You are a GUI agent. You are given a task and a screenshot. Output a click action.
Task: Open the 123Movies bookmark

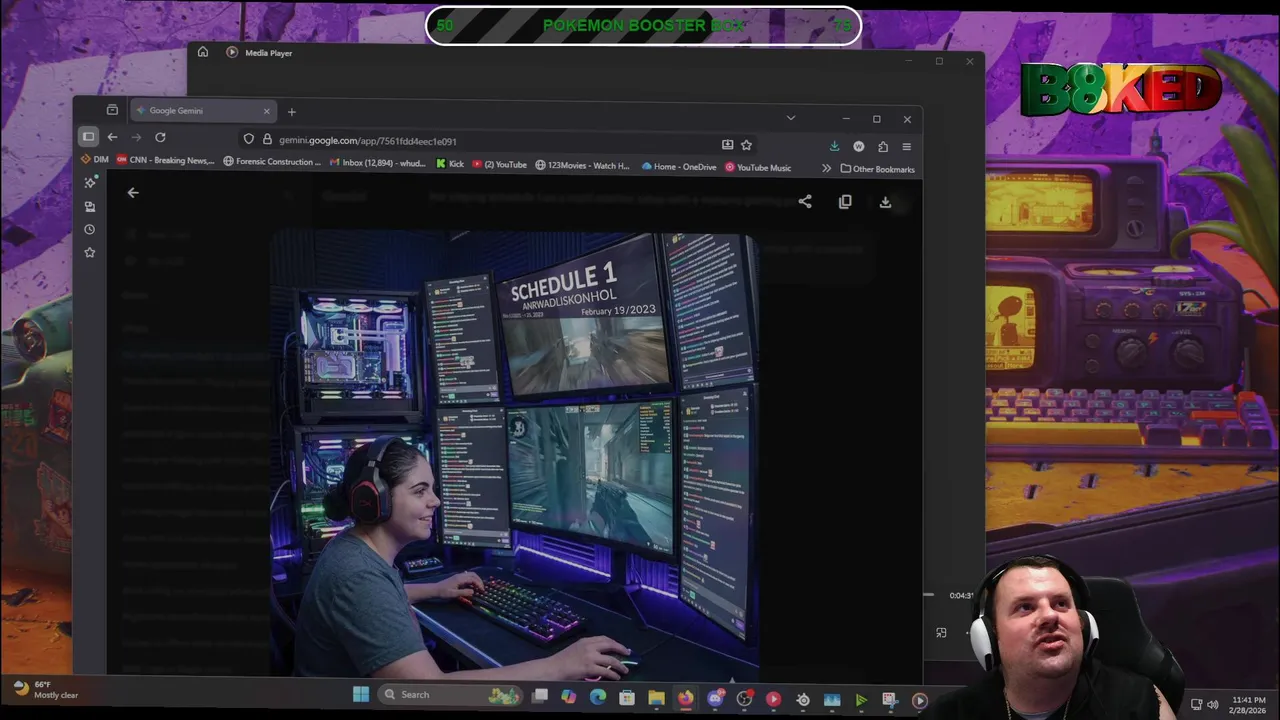tap(582, 165)
